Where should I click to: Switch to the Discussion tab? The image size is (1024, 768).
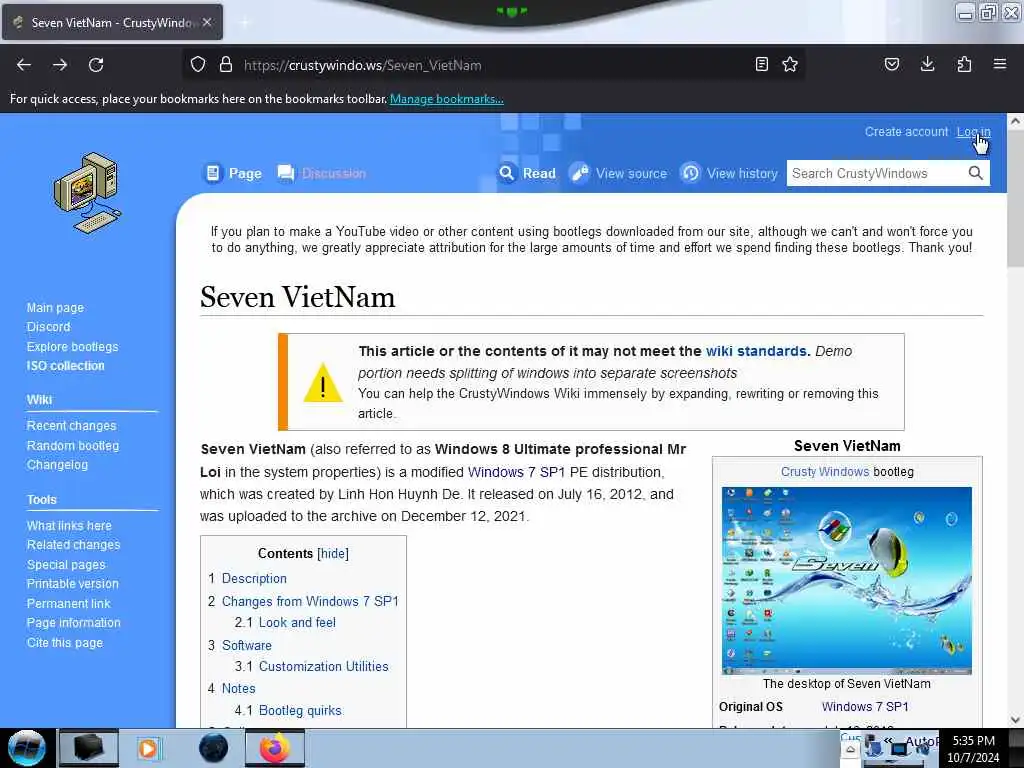(x=321, y=173)
